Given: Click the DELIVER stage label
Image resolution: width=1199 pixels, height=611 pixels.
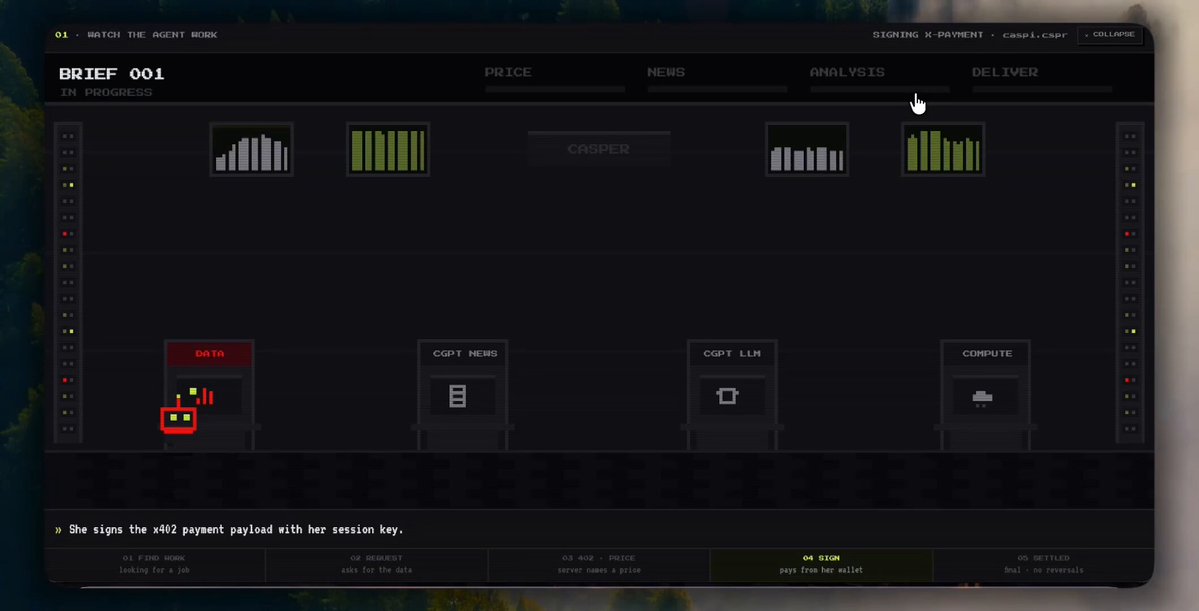Looking at the screenshot, I should (x=1005, y=72).
